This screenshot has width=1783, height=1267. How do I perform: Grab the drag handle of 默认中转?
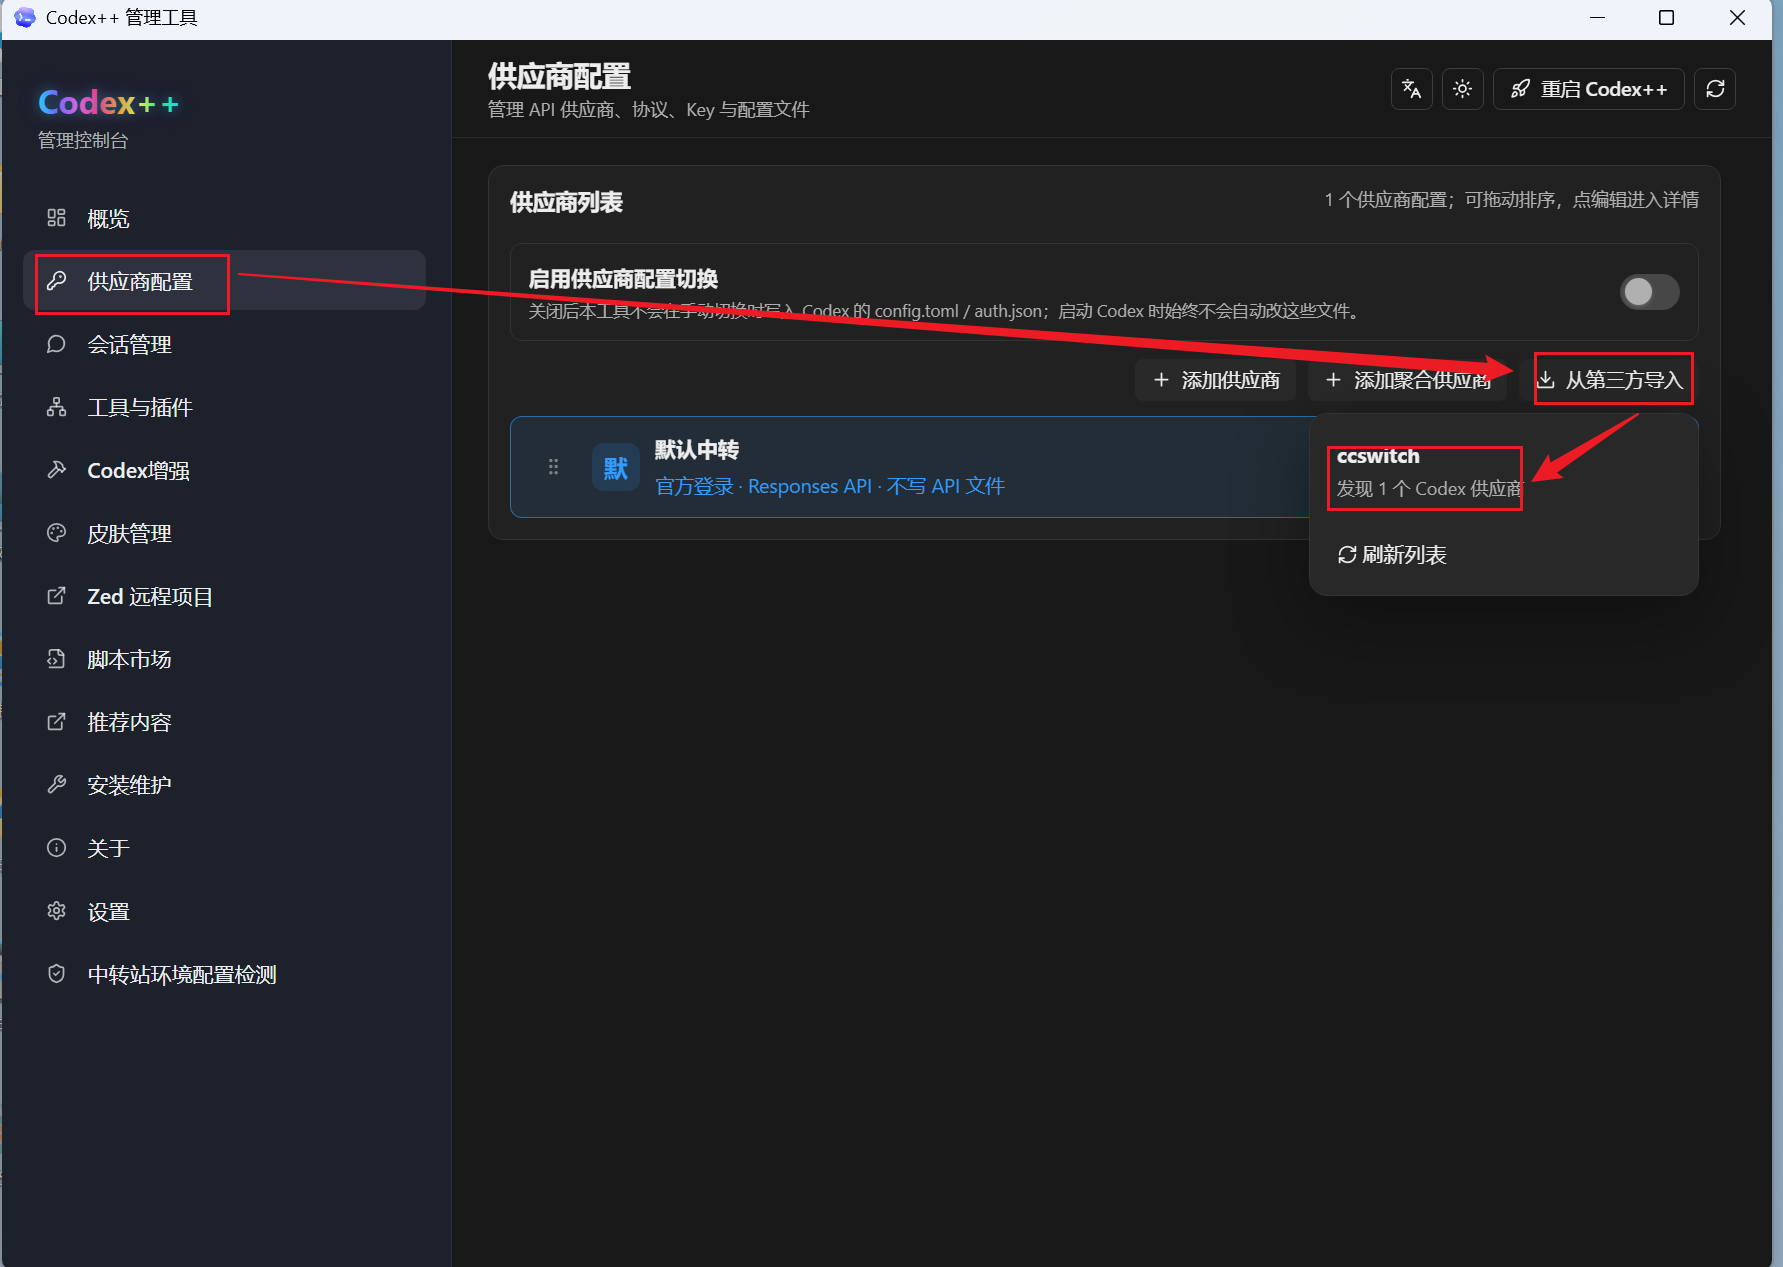[x=553, y=467]
